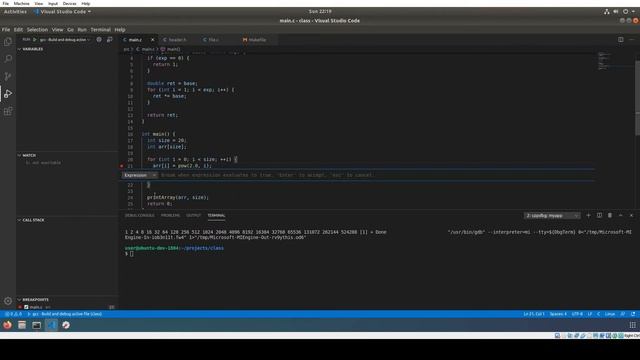Open the system status menu in the top bar
This screenshot has height=360, width=640.
pos(620,11)
